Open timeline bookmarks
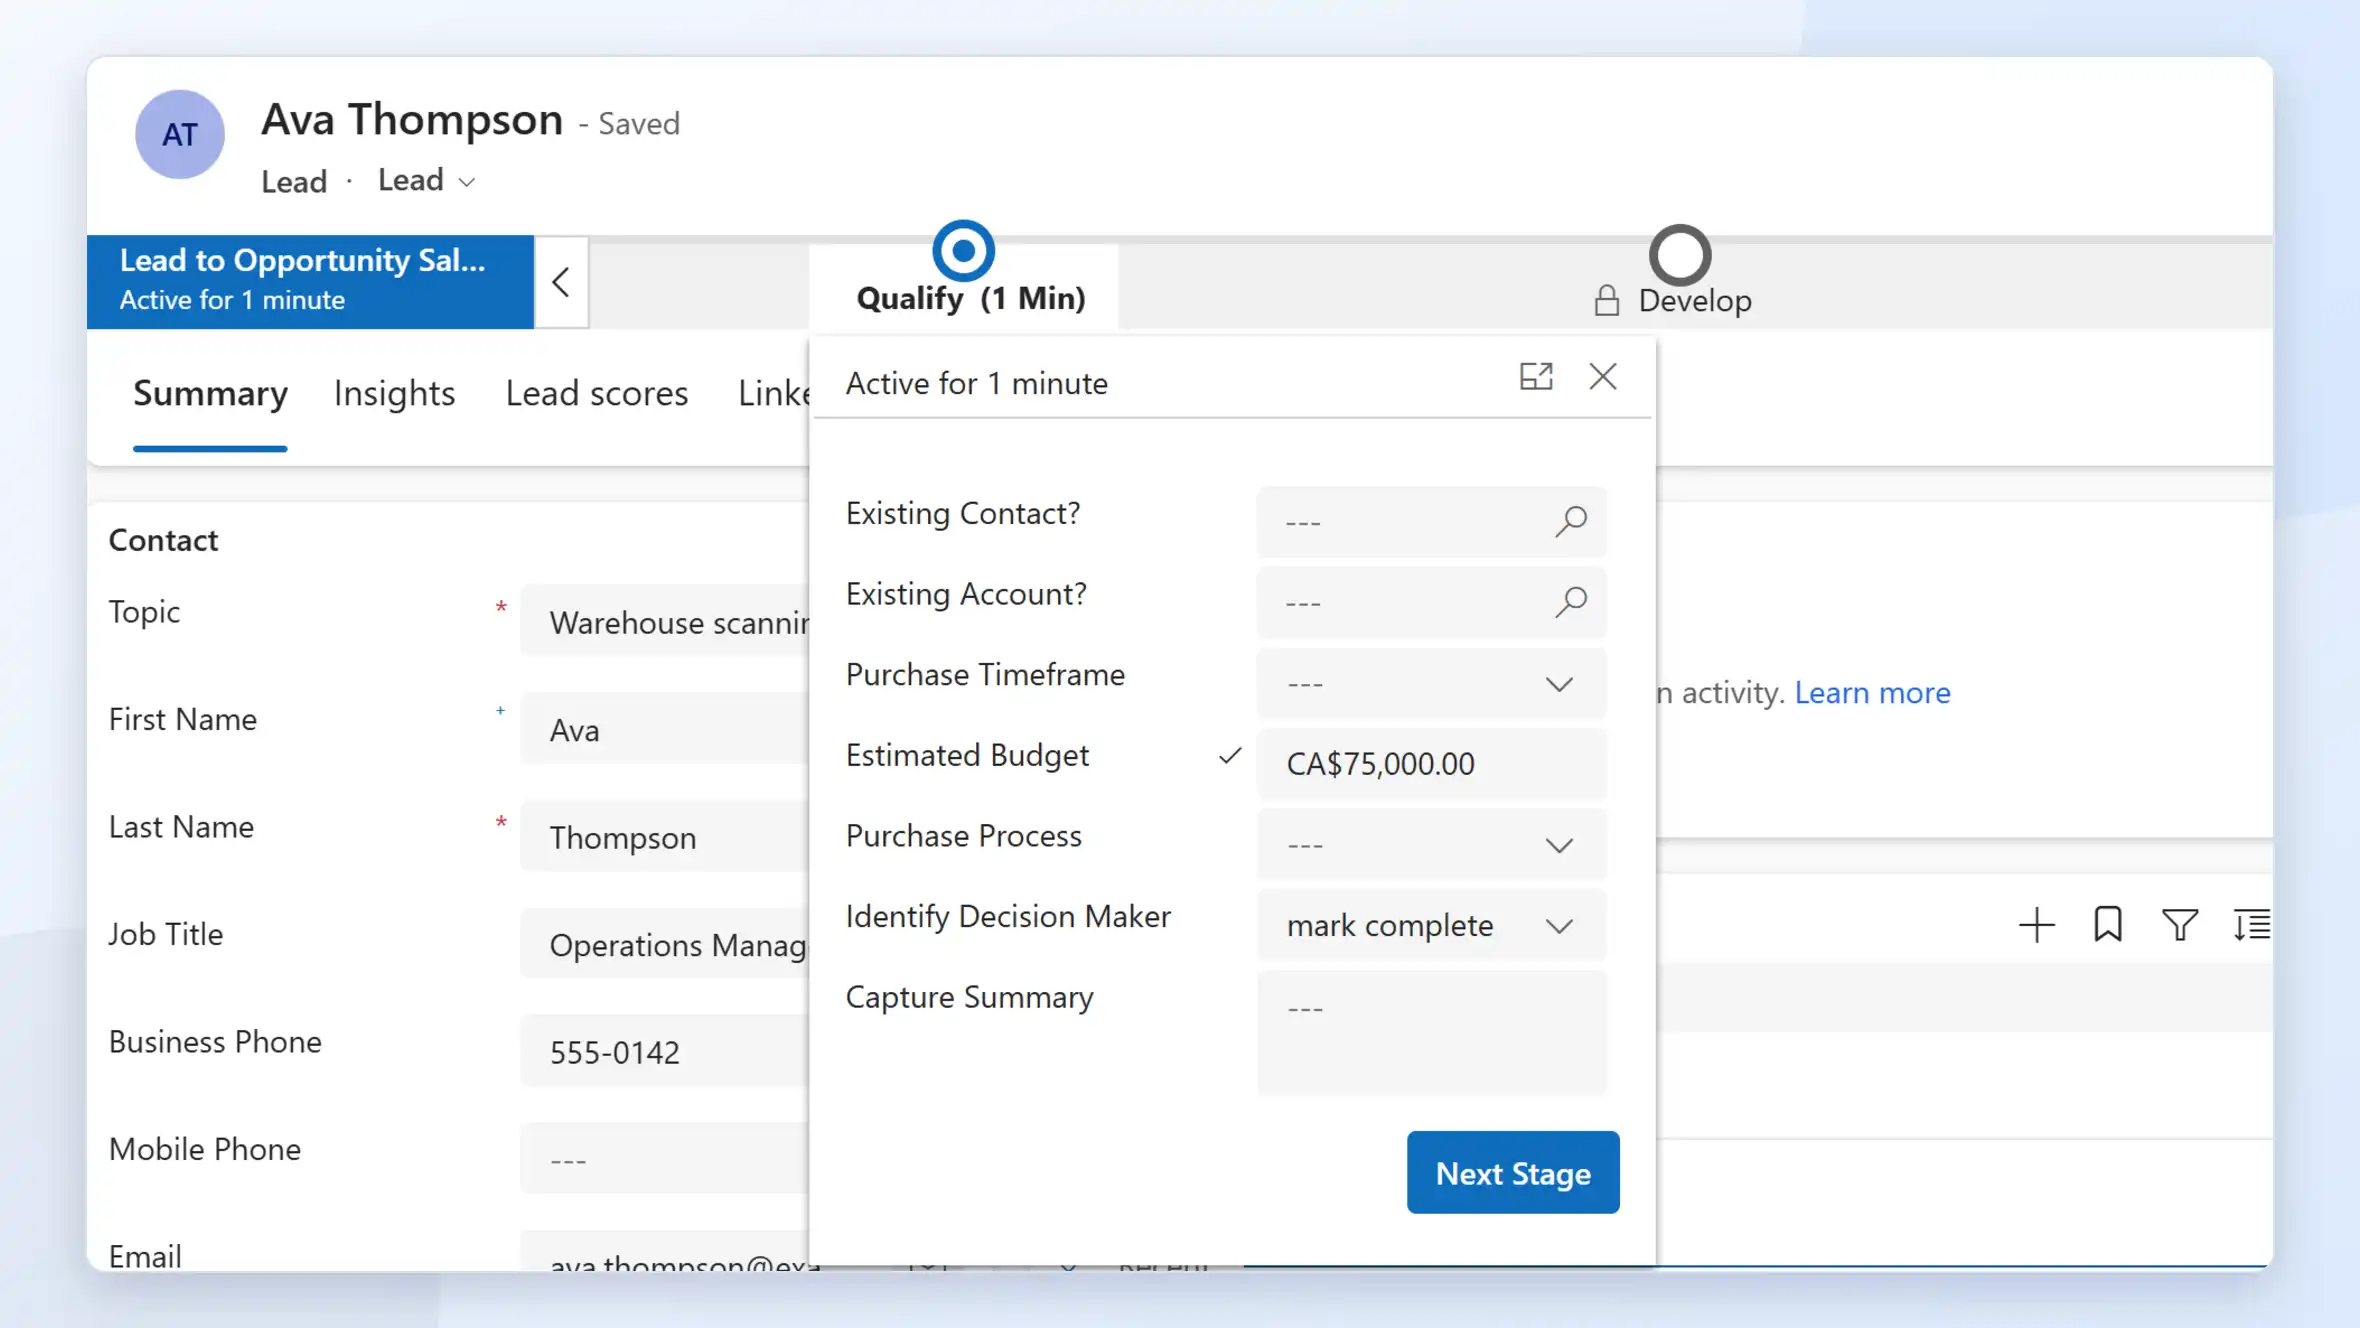 click(2108, 925)
